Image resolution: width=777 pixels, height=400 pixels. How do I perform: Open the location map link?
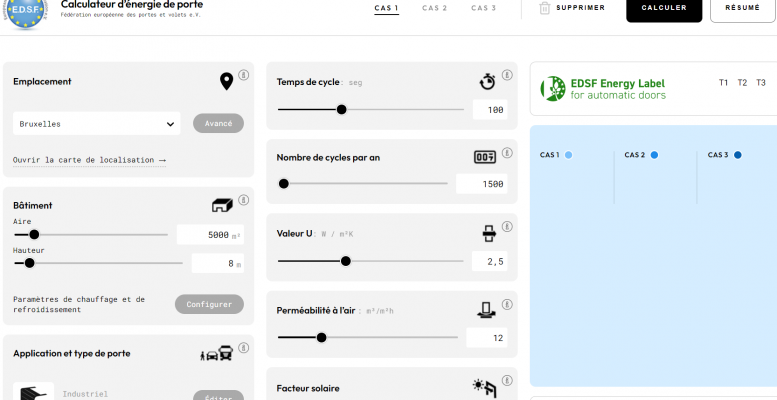coord(89,160)
